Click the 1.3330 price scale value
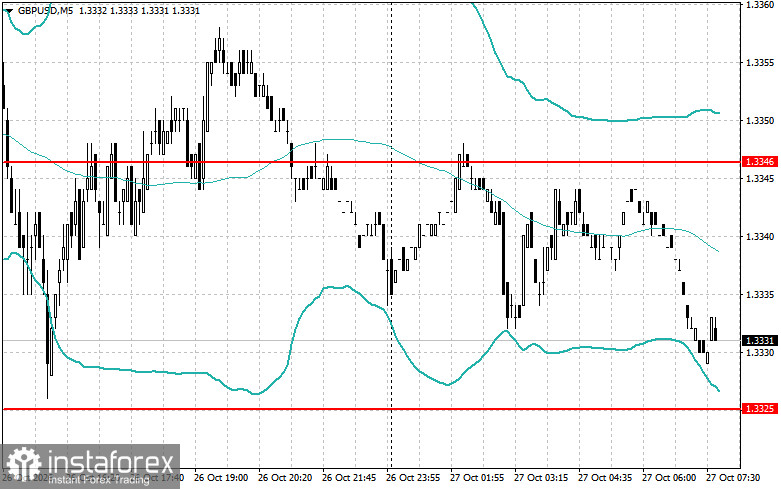Viewport: 781px width, 489px height. [x=760, y=353]
